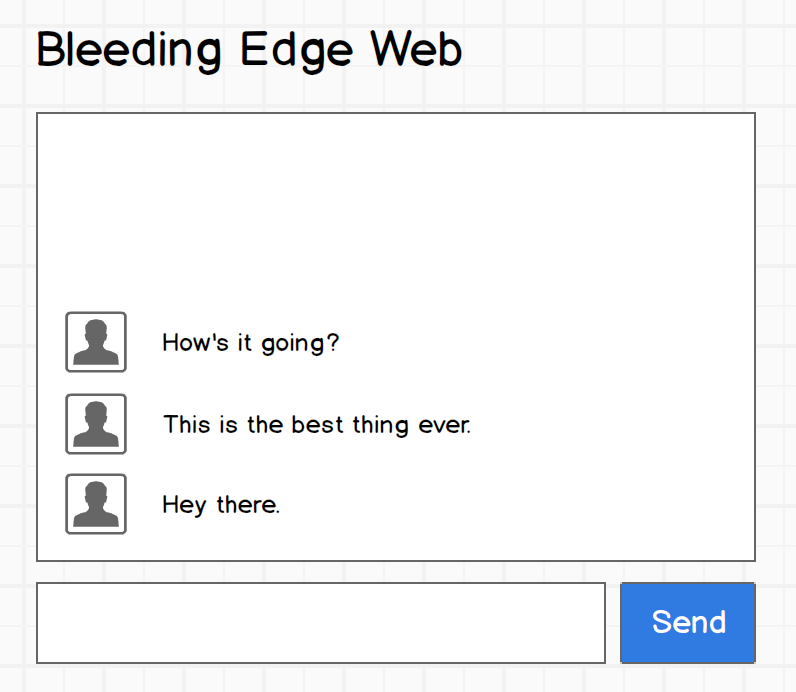Open the user avatar beside "Hey there."
Viewport: 796px width, 692px height.
click(96, 504)
